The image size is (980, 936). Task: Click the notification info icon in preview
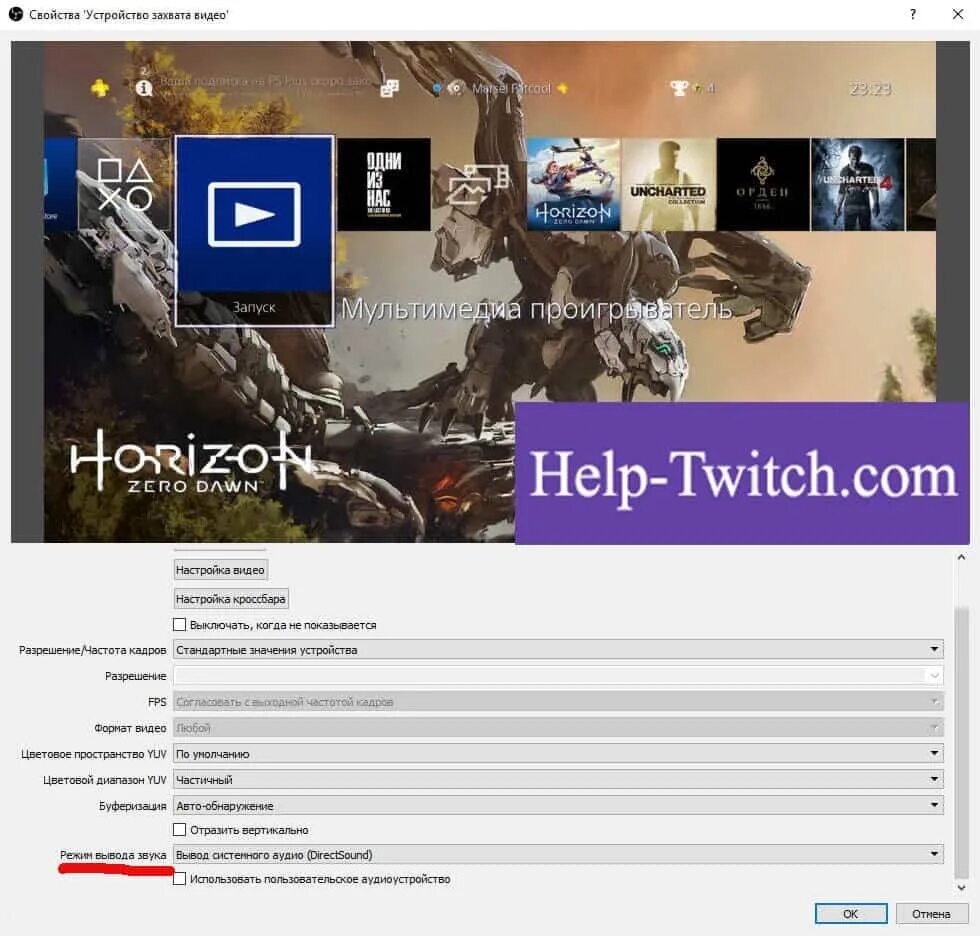(144, 87)
